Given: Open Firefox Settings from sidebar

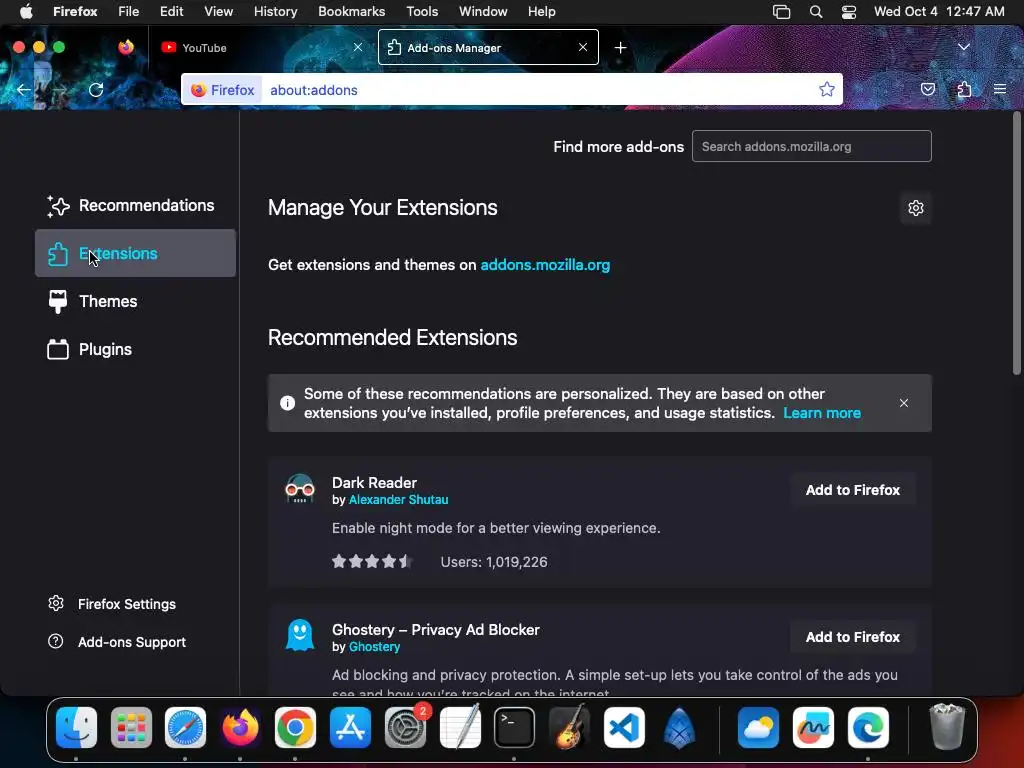Looking at the screenshot, I should (x=112, y=604).
